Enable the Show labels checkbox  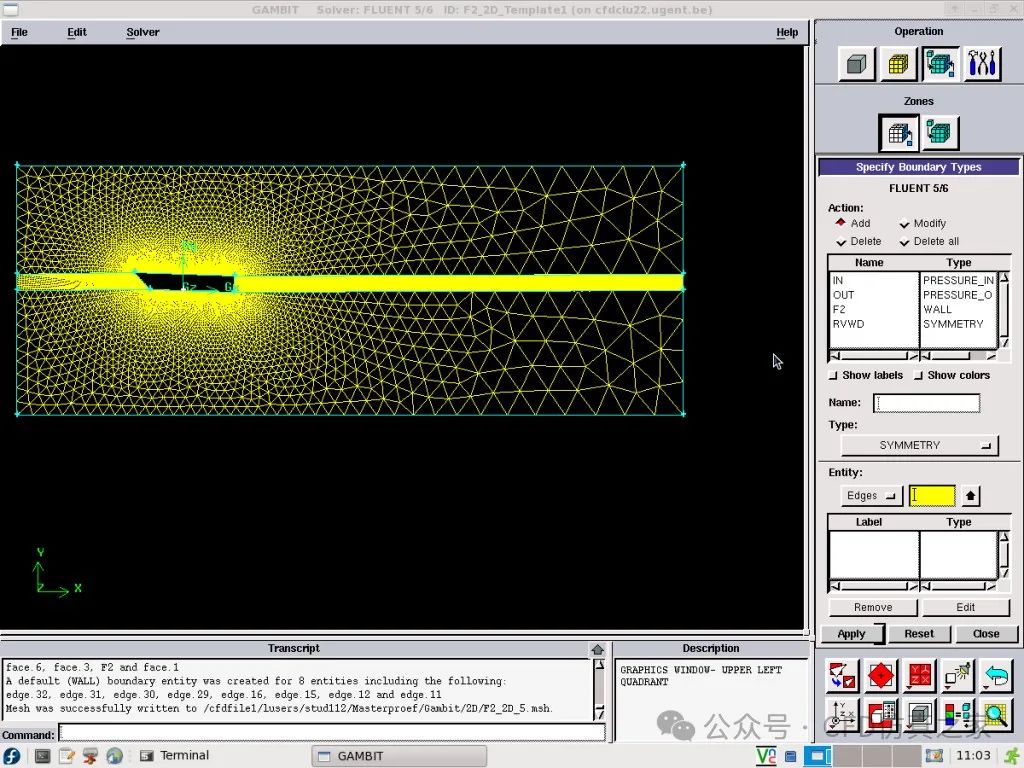pos(865,376)
